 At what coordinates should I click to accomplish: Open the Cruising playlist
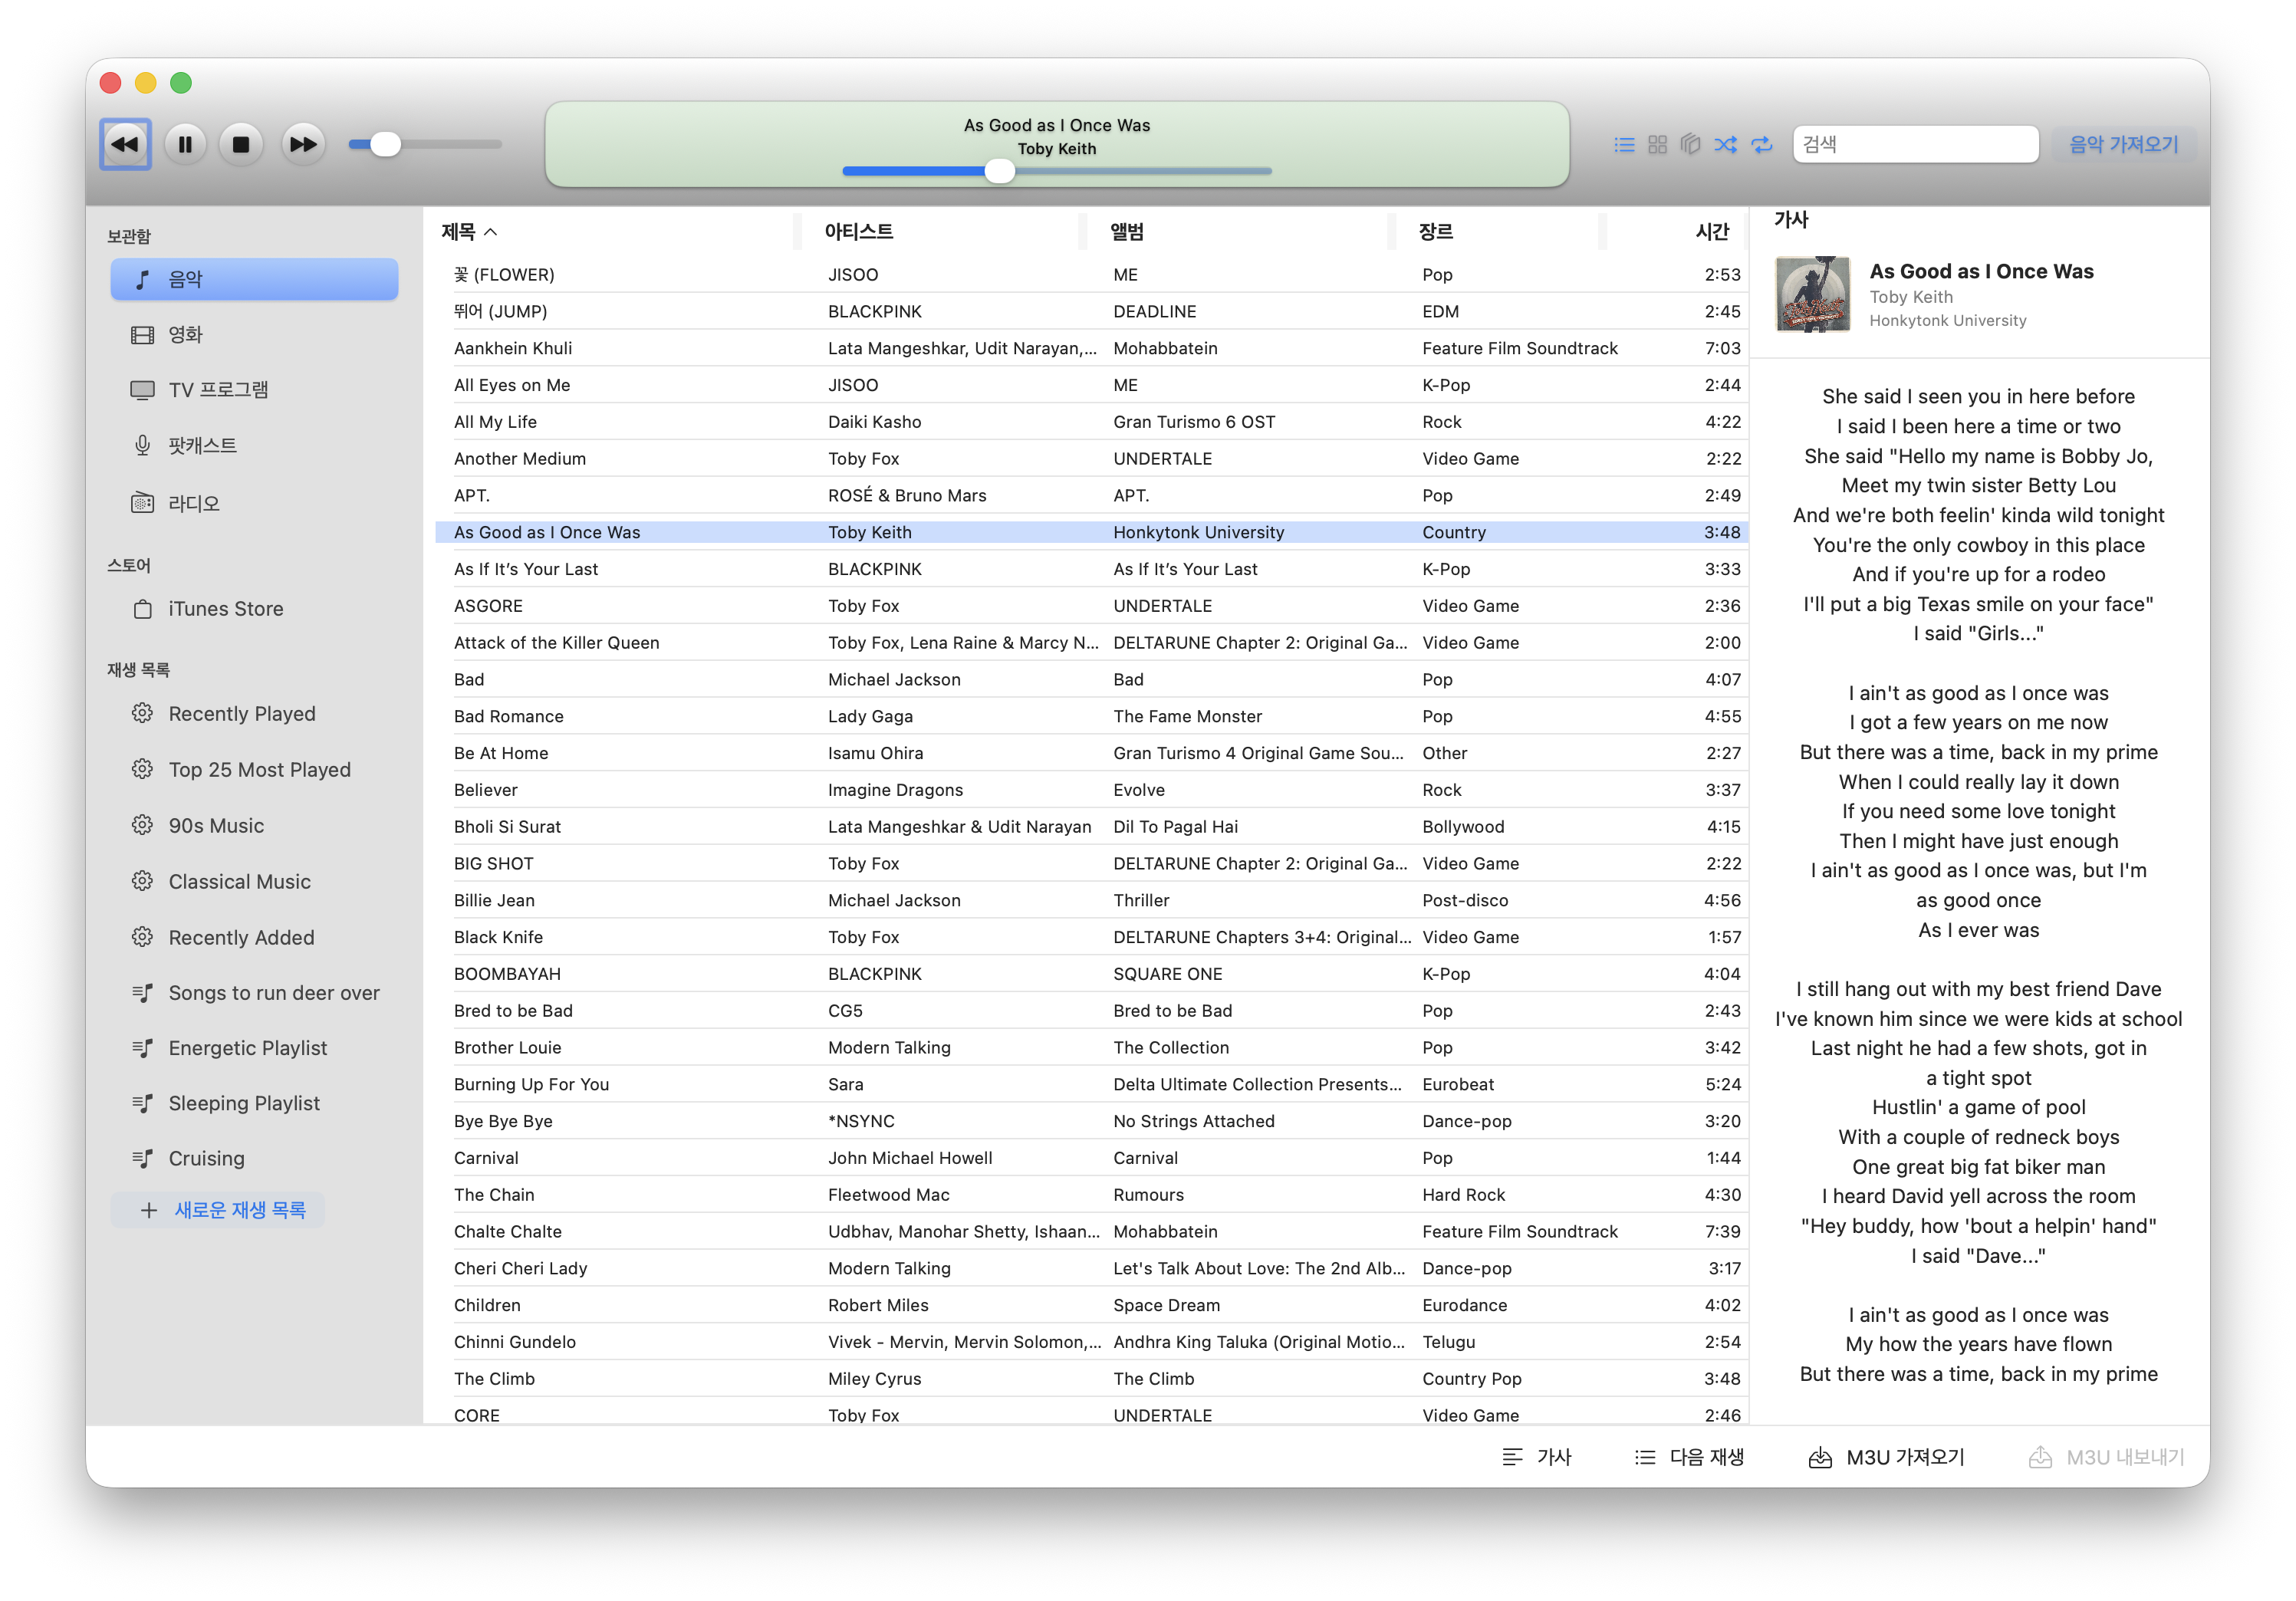click(254, 1158)
